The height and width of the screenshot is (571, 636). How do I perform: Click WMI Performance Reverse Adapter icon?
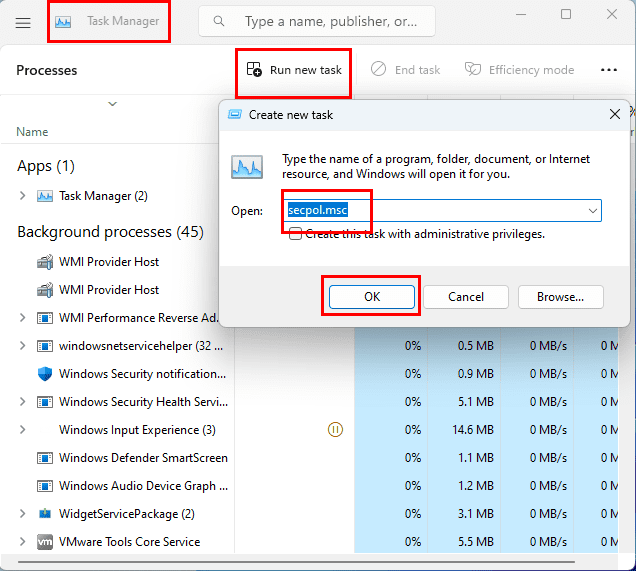click(x=45, y=318)
